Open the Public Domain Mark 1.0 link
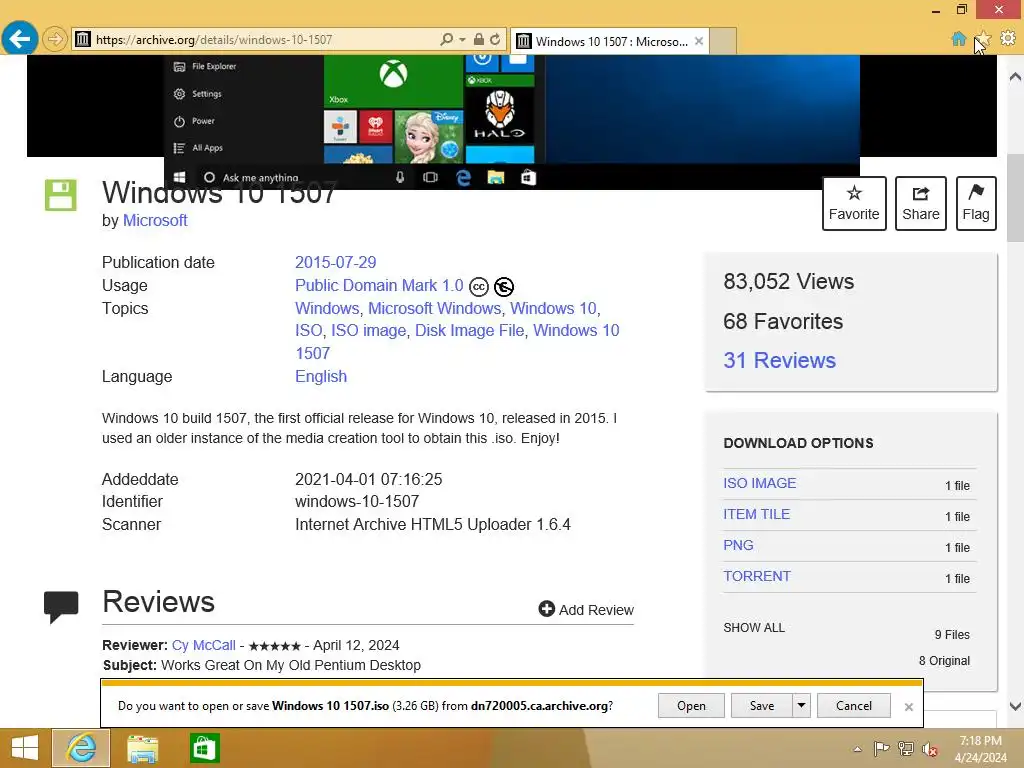 coord(379,285)
